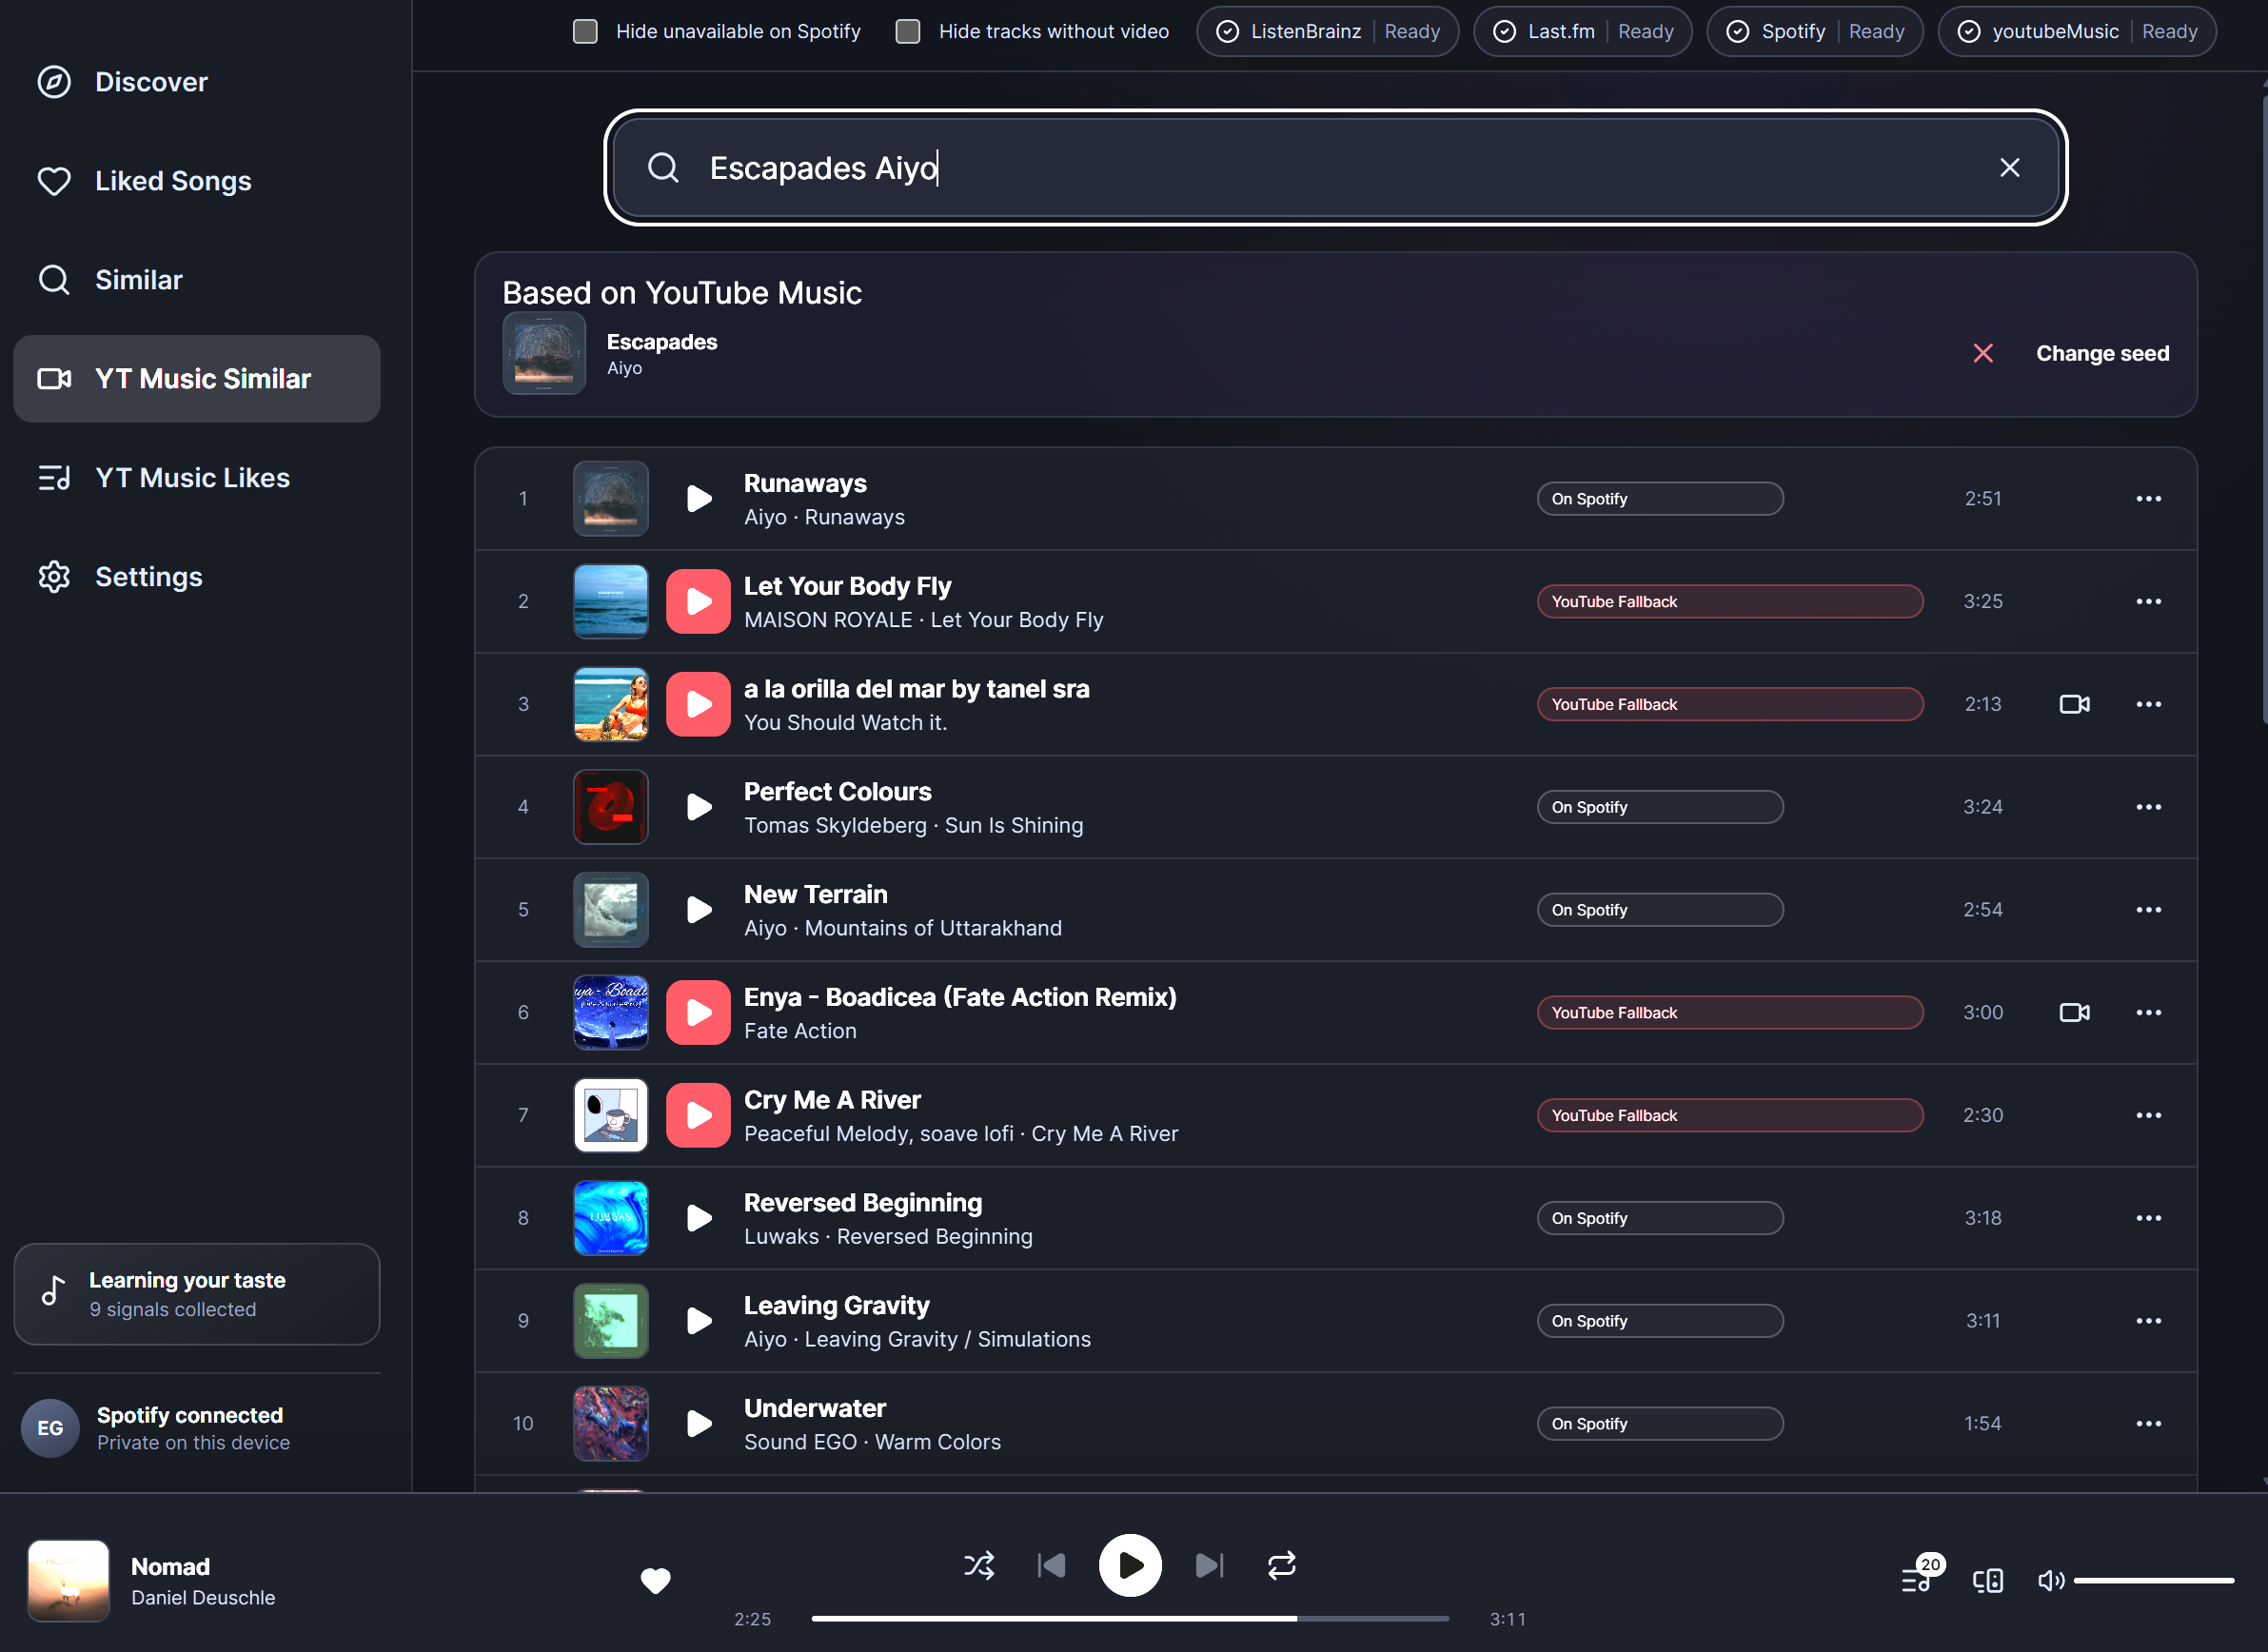
Task: Clear the search field with the X
Action: (2010, 168)
